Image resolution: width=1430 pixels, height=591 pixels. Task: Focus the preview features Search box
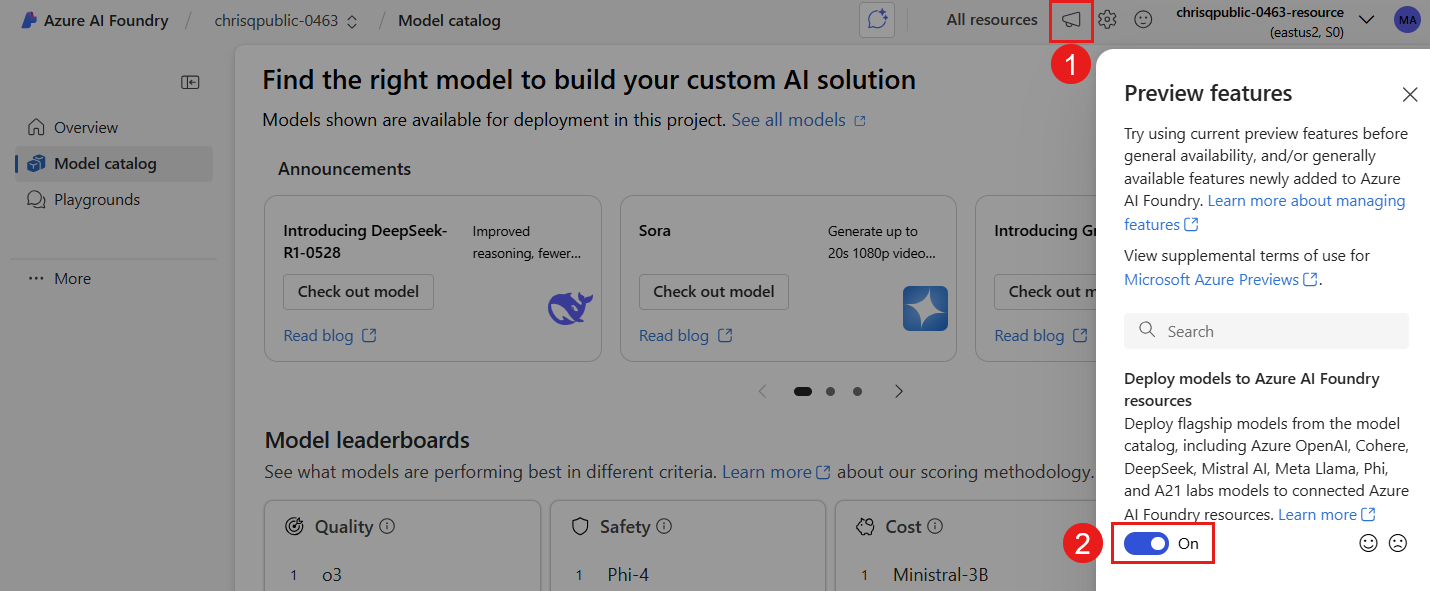(x=1266, y=331)
